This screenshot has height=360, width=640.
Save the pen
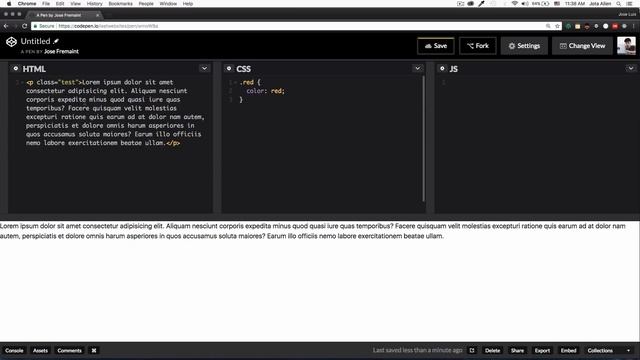click(x=436, y=46)
